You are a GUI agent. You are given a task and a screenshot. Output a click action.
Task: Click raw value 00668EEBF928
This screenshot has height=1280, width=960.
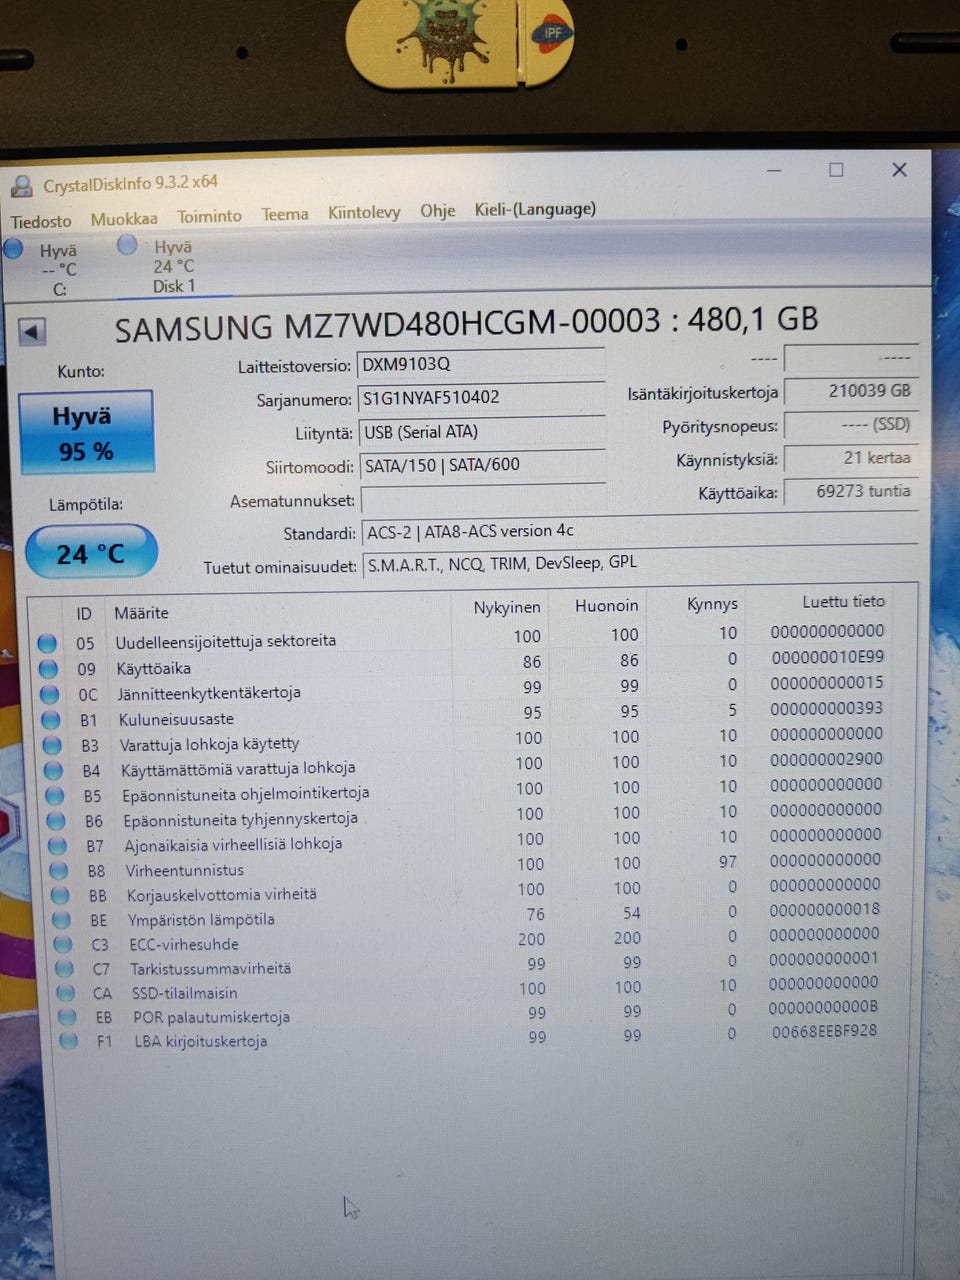coord(825,1031)
